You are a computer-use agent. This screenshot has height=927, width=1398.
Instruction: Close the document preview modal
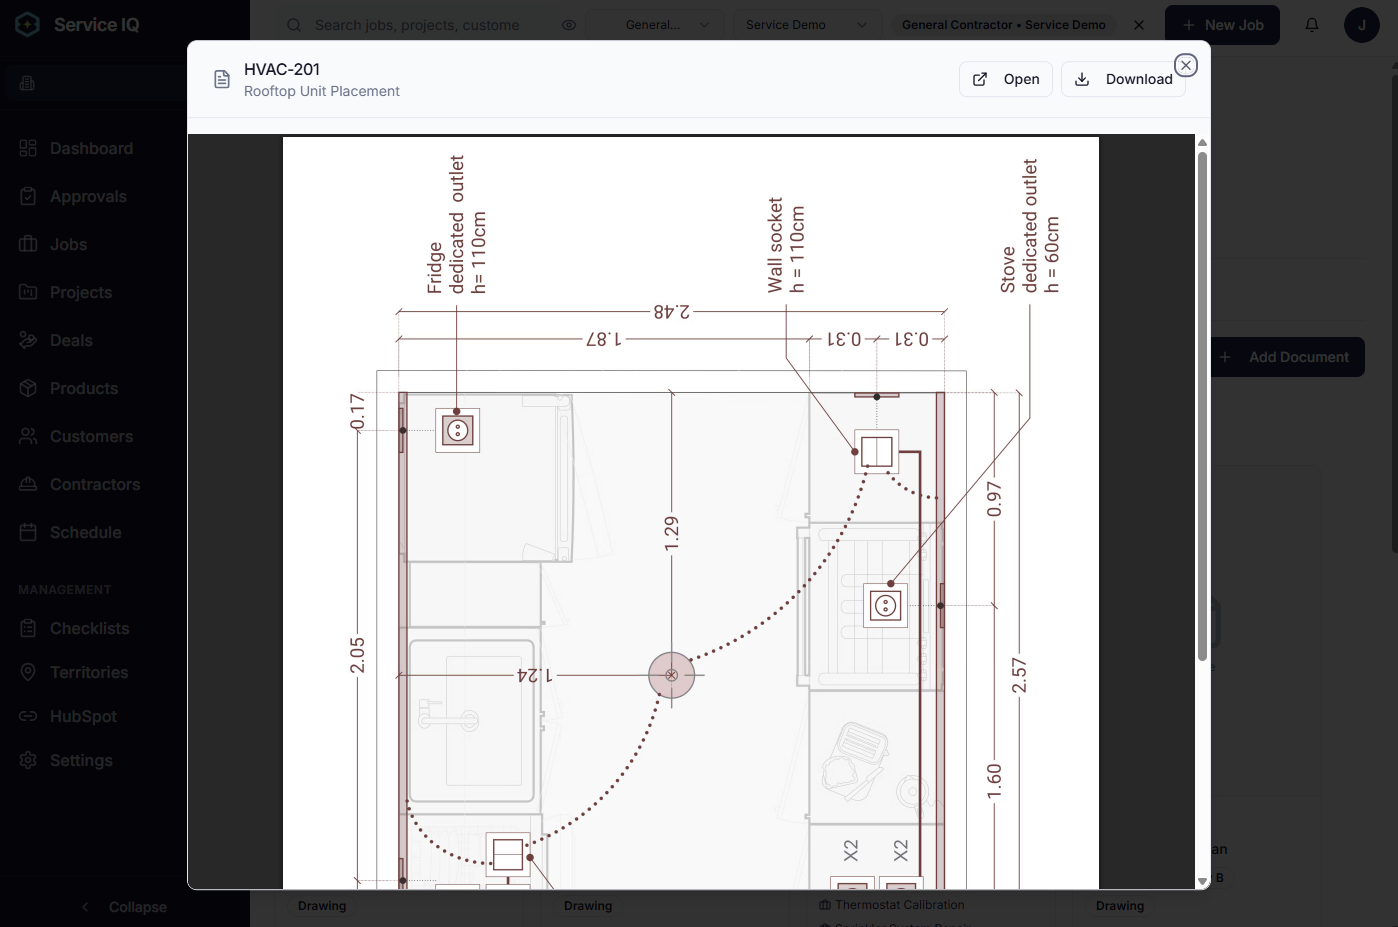(x=1186, y=65)
